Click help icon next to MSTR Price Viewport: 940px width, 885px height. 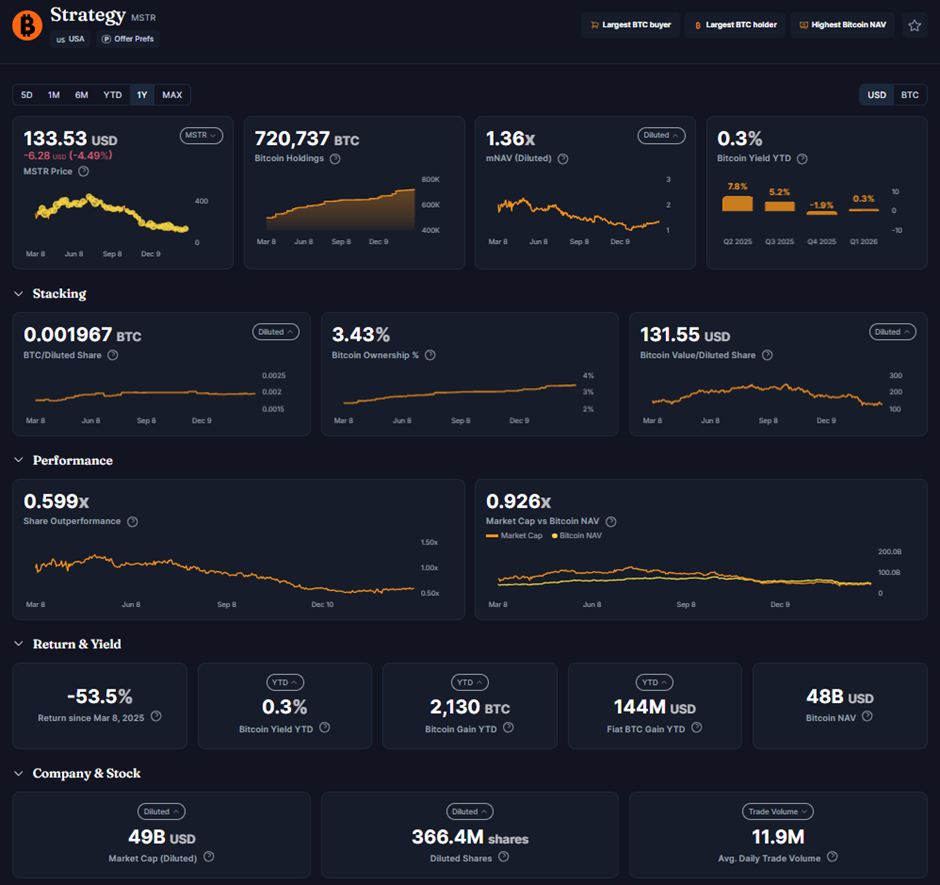(x=83, y=171)
